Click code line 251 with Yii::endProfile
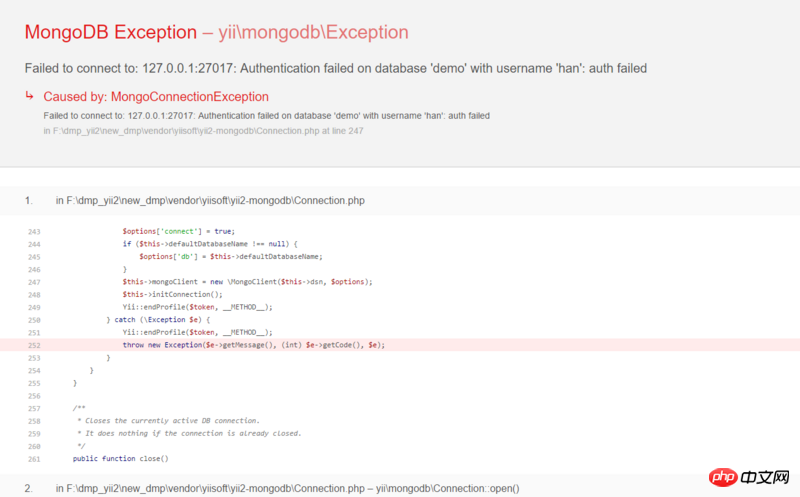The image size is (800, 497). [197, 332]
